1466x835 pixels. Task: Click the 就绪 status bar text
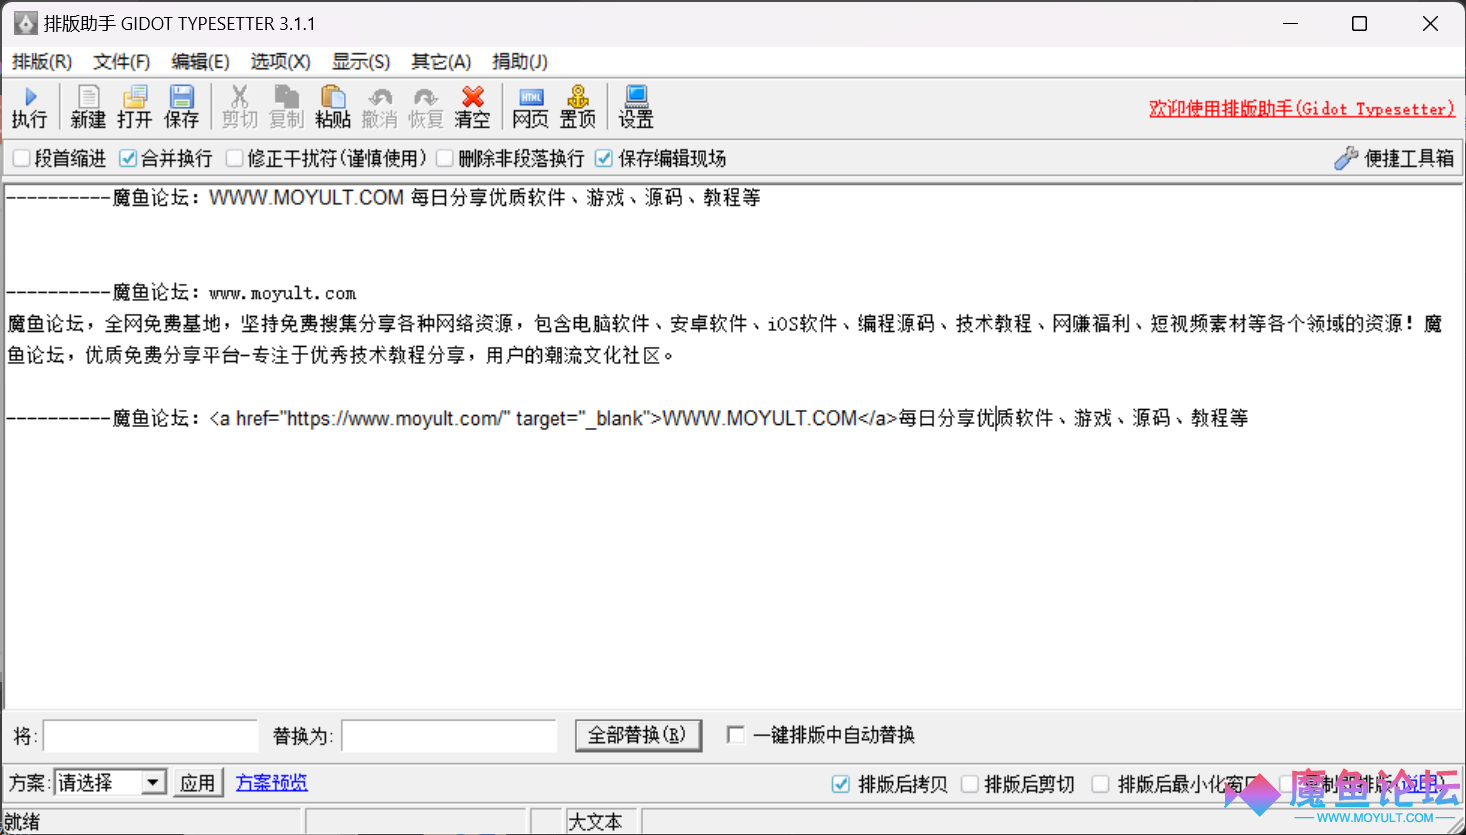coord(22,822)
